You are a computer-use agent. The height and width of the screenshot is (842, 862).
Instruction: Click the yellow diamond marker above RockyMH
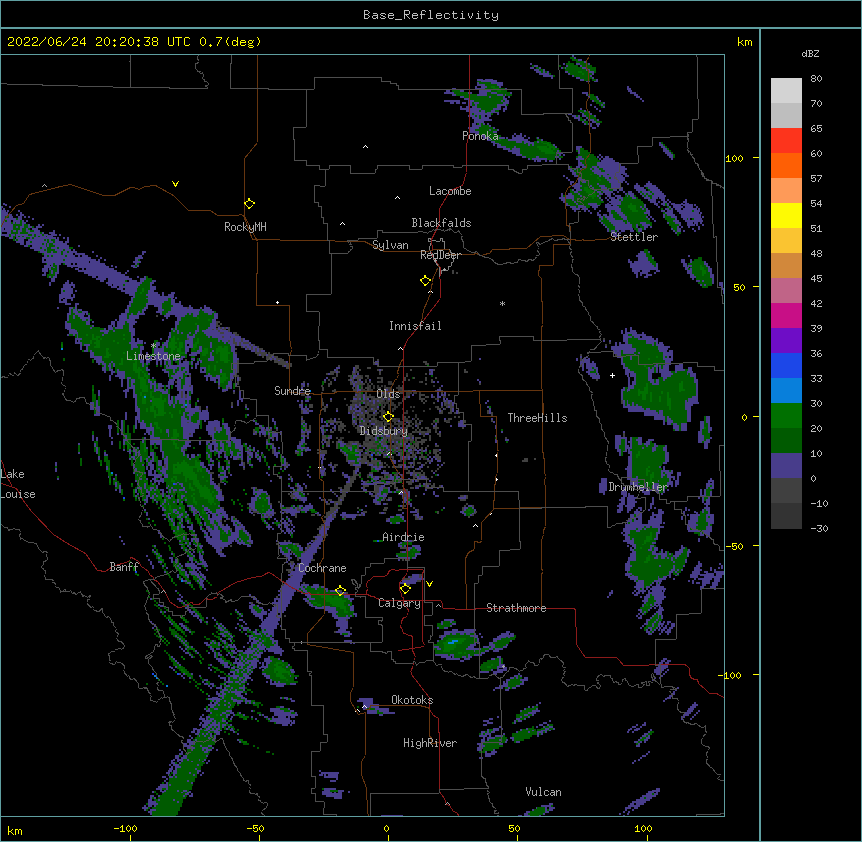tap(249, 204)
